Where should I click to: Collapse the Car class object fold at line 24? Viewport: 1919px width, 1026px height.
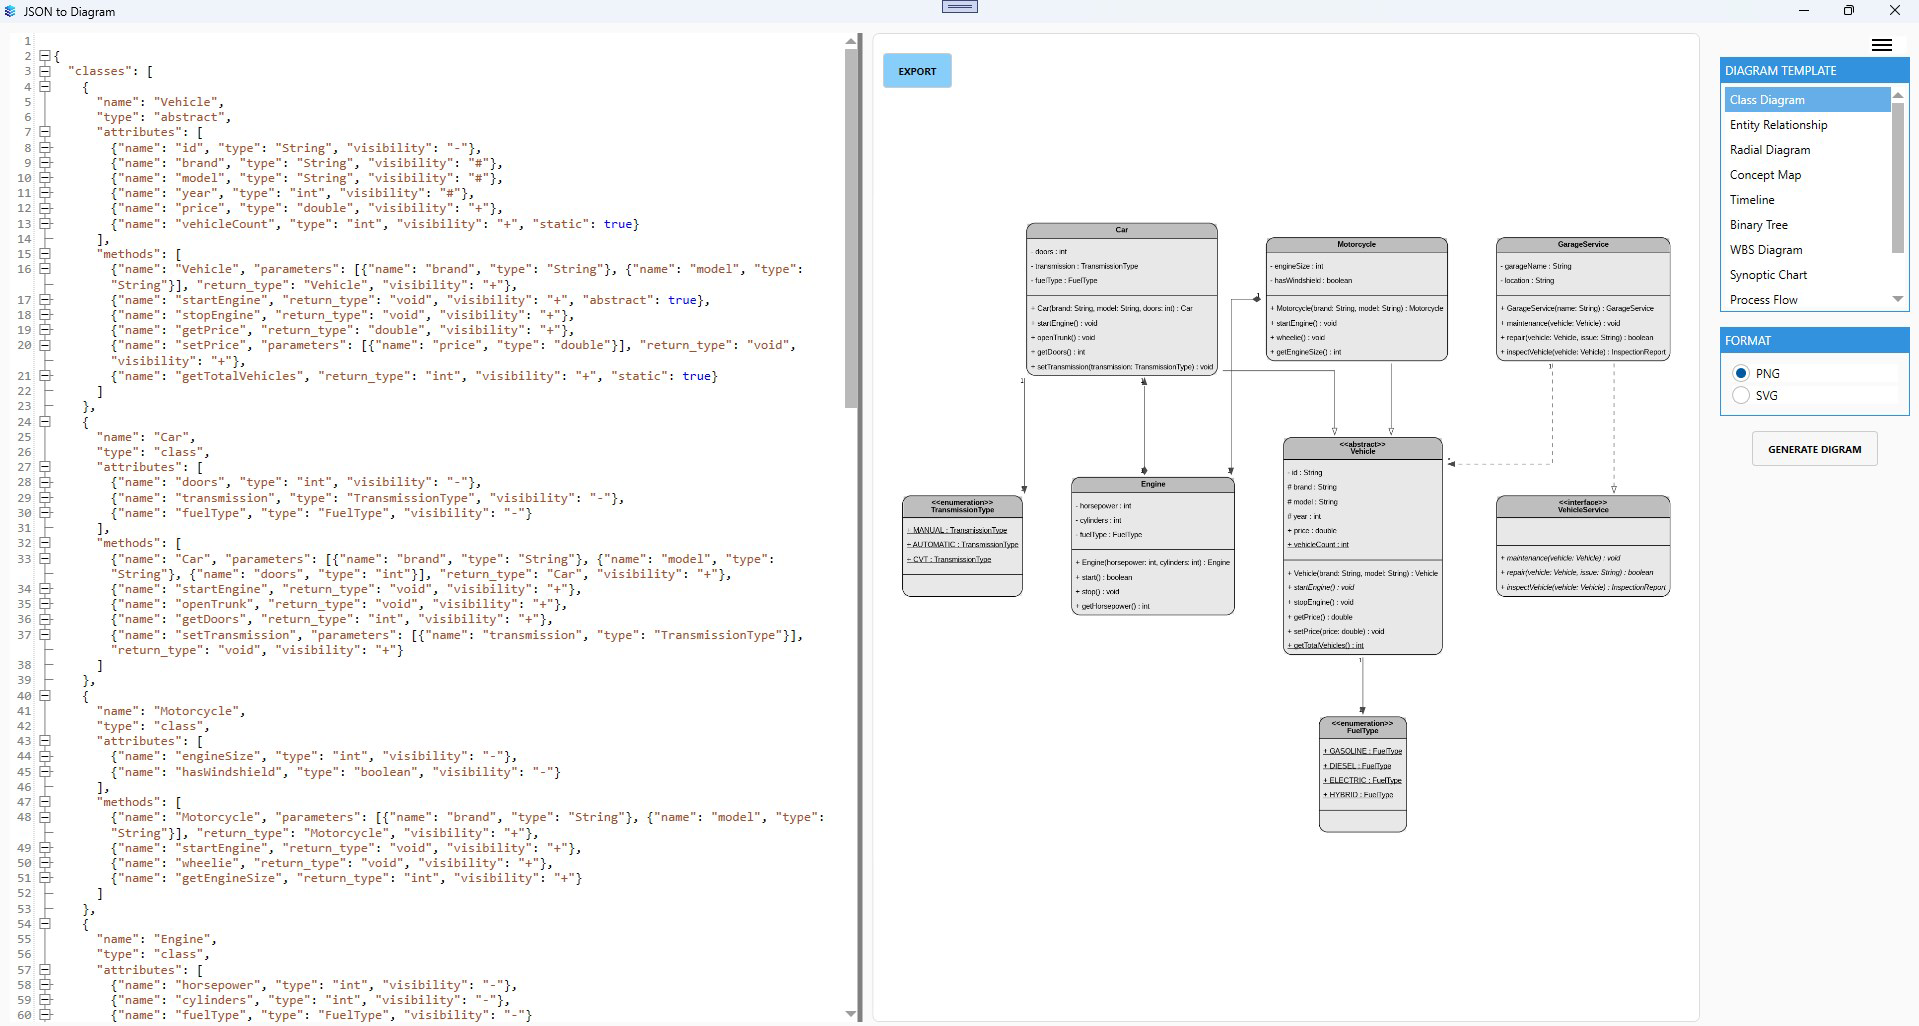coord(44,421)
